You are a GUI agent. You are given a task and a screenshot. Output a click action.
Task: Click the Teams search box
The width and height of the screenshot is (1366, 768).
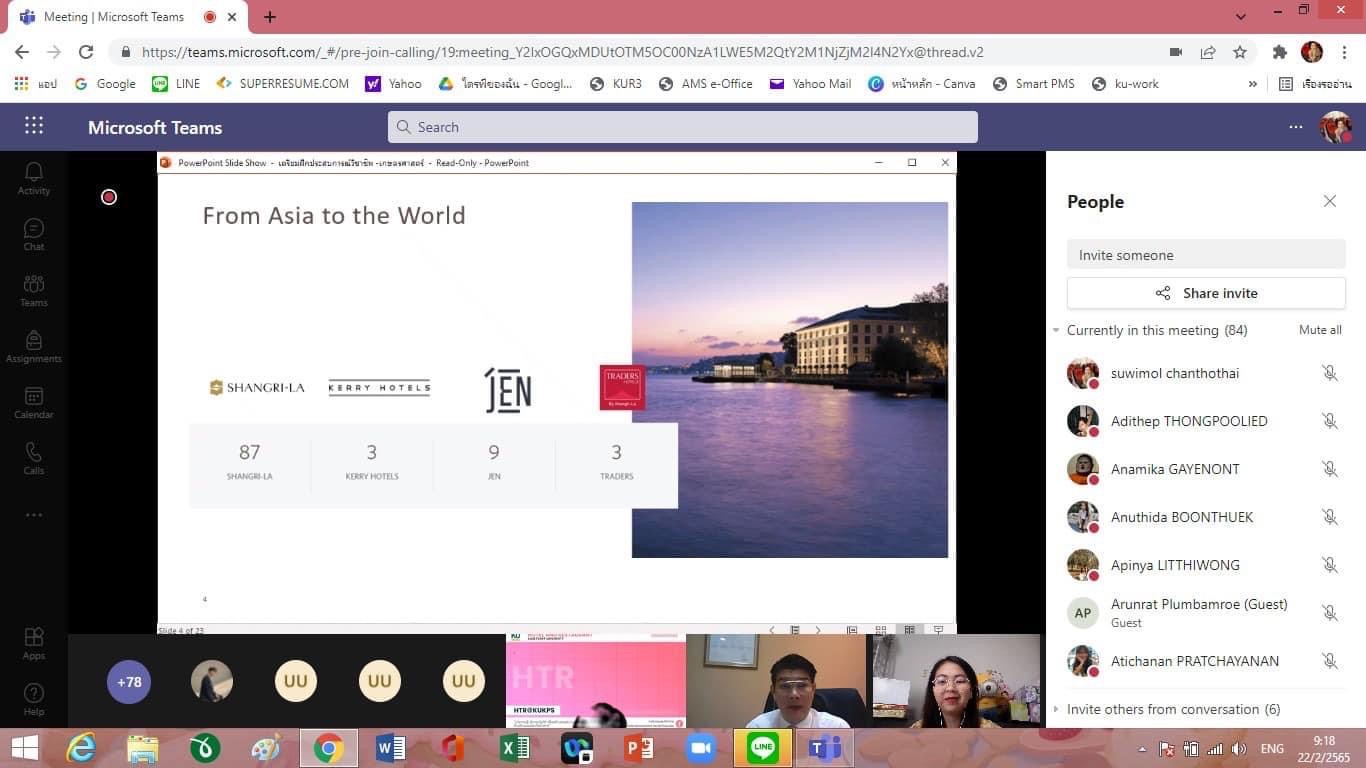coord(683,127)
